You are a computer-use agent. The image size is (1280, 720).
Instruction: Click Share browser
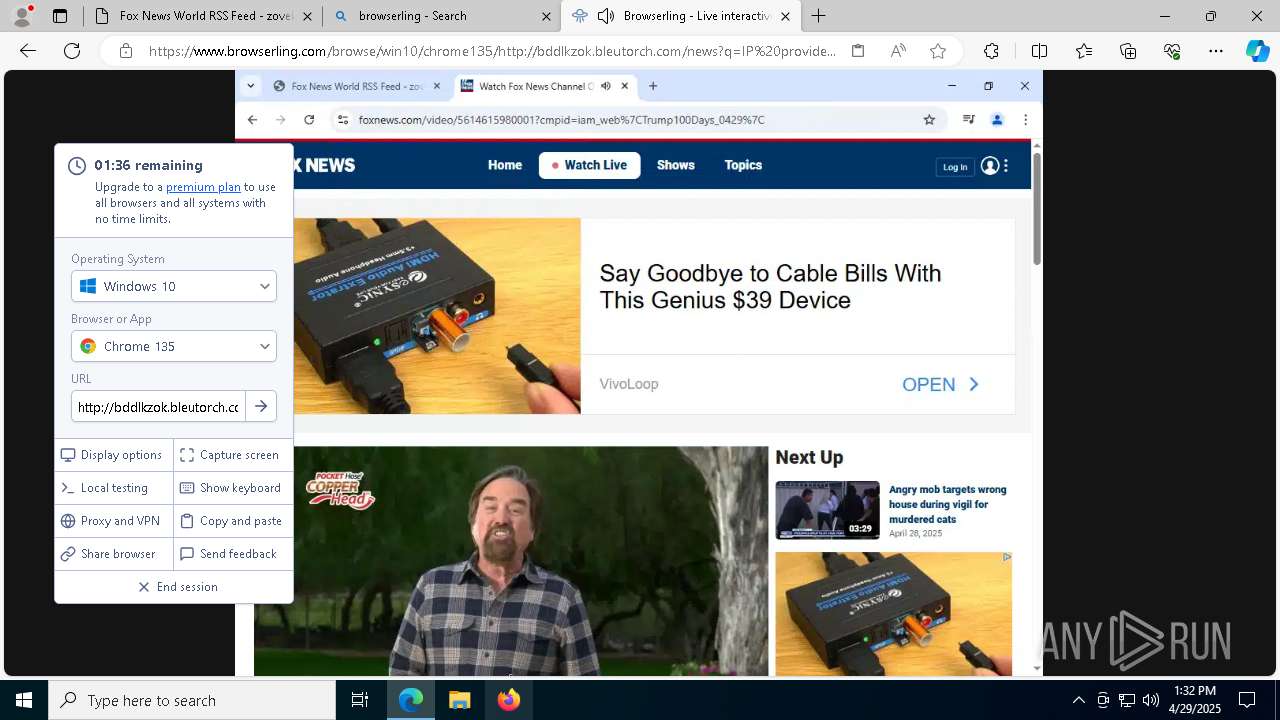click(x=114, y=554)
